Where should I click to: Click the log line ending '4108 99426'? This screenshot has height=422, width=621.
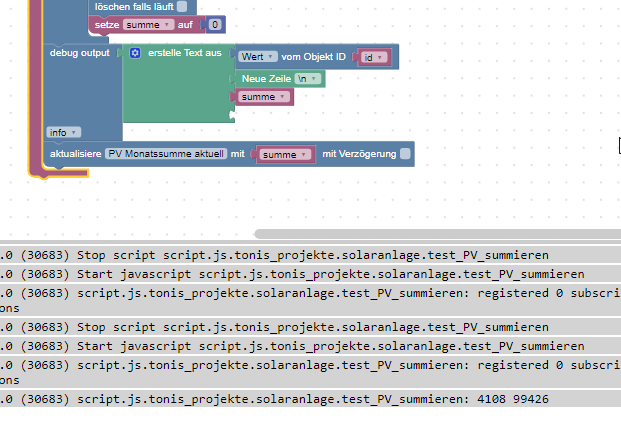tap(310, 399)
